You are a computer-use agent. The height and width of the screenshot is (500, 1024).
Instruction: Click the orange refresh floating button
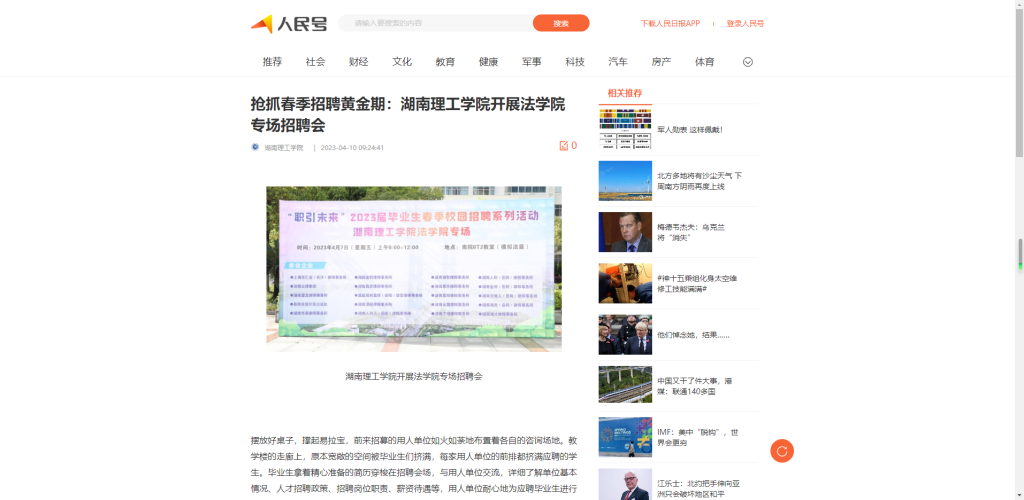781,451
